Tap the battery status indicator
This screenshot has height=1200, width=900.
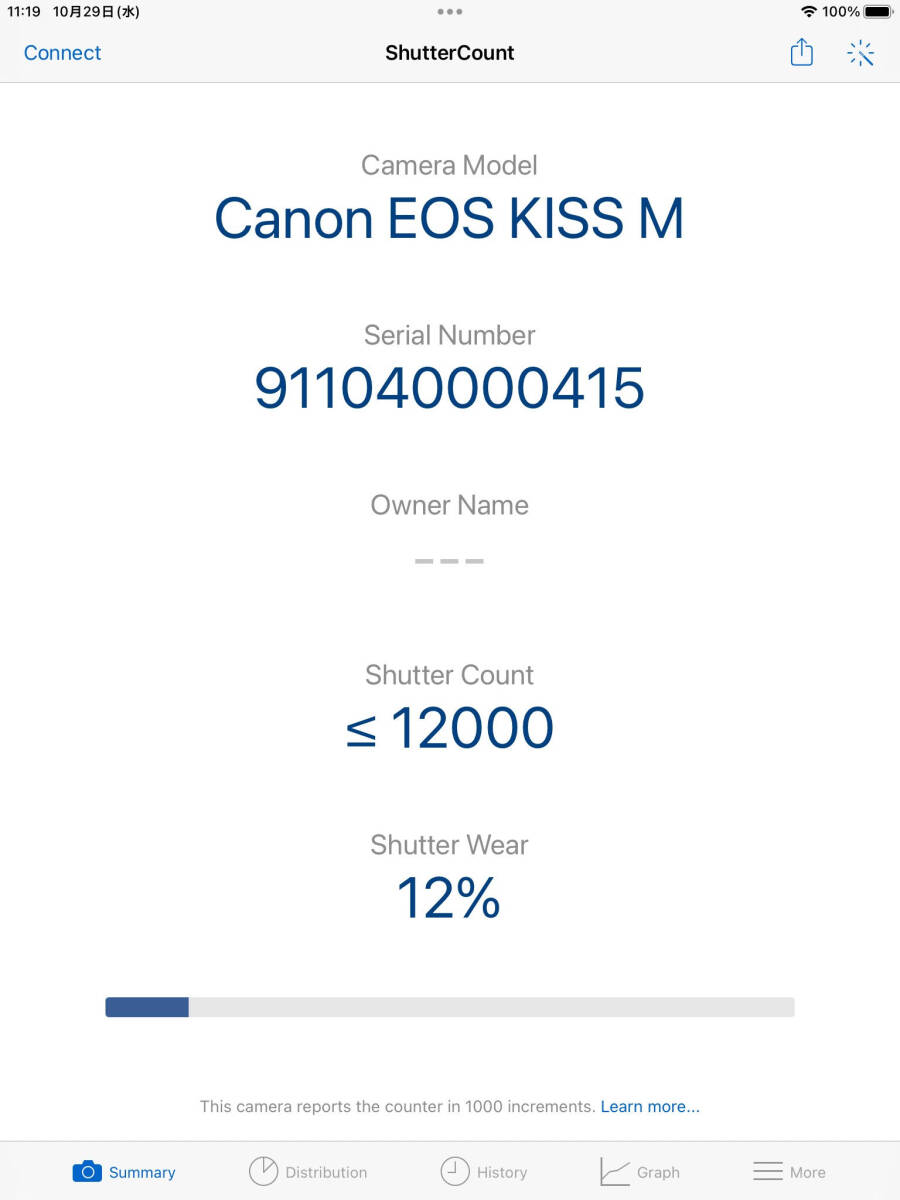coord(877,12)
